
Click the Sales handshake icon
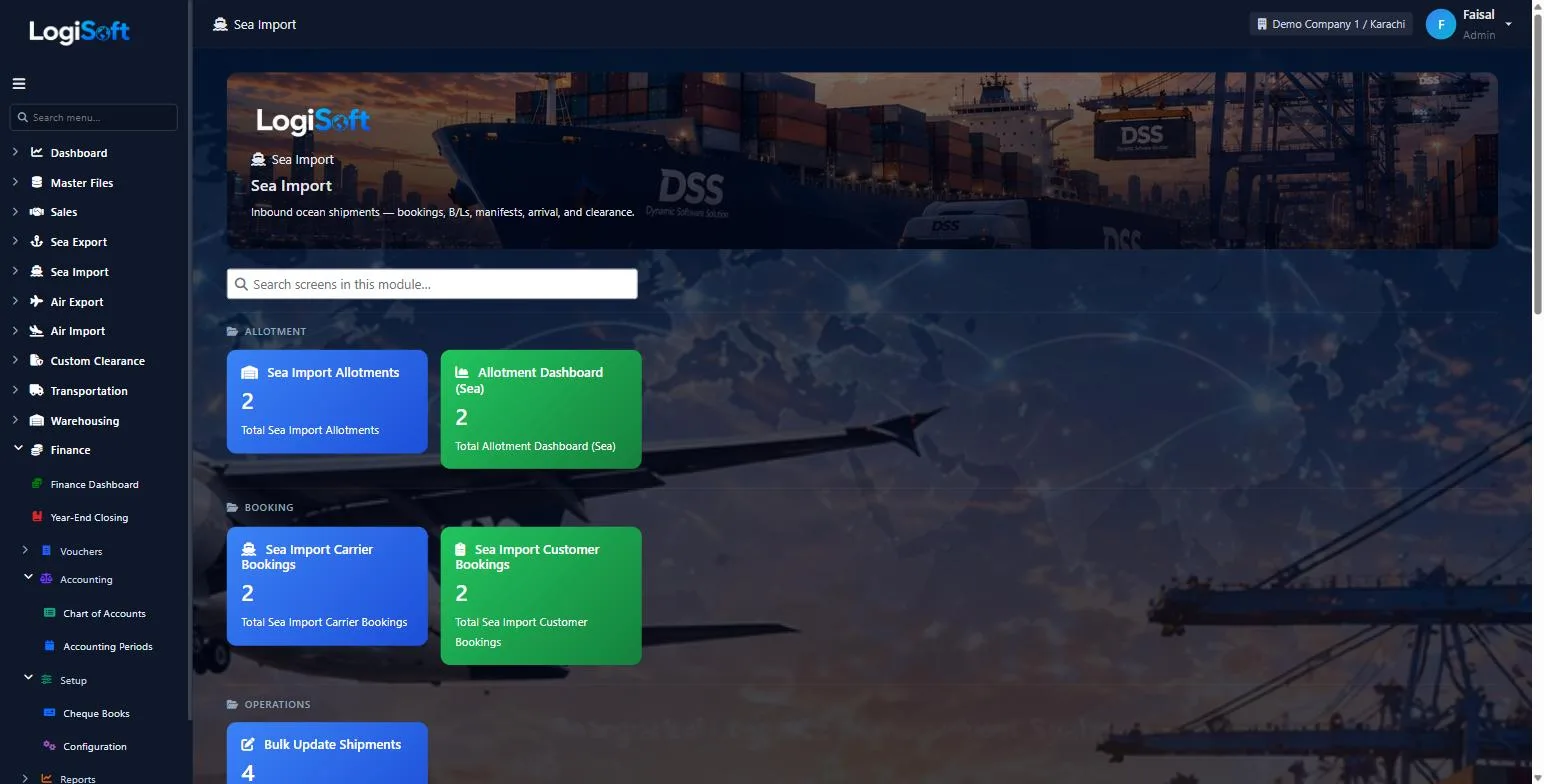(x=37, y=212)
